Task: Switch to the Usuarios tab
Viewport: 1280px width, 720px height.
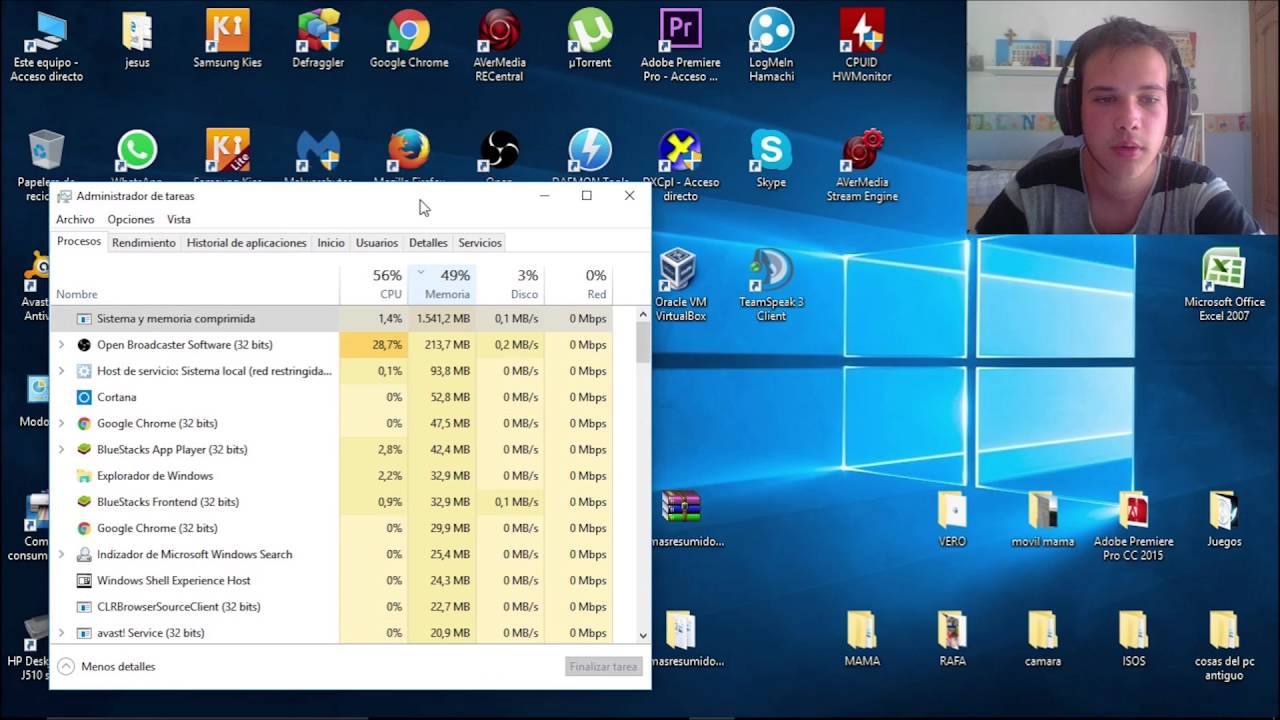Action: [x=377, y=243]
